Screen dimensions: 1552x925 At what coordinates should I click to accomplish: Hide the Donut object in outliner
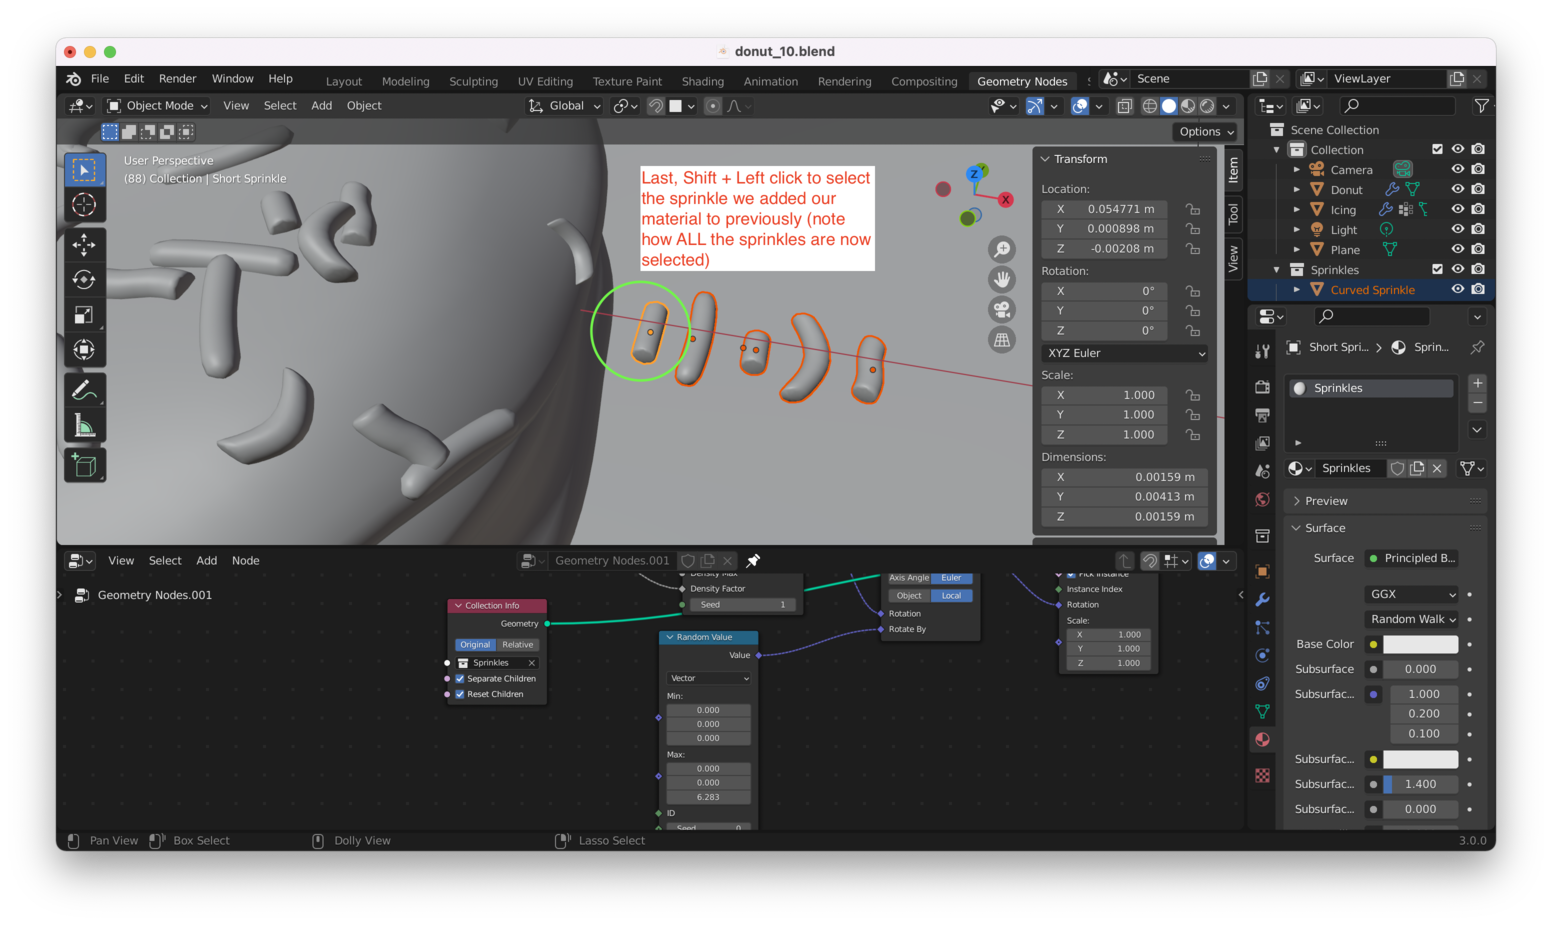click(1457, 189)
